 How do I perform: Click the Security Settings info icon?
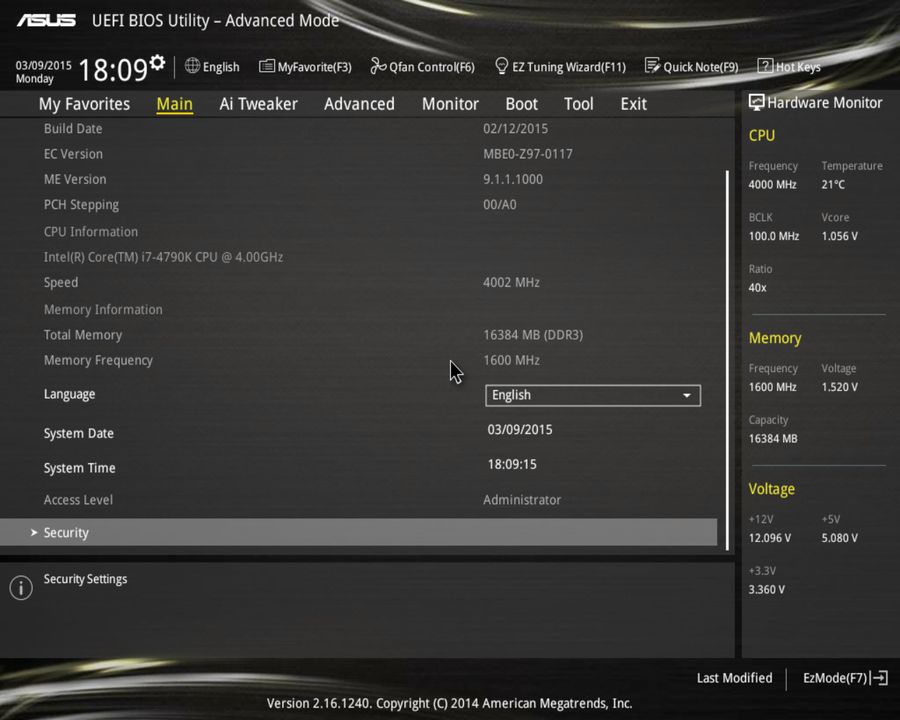pos(20,587)
